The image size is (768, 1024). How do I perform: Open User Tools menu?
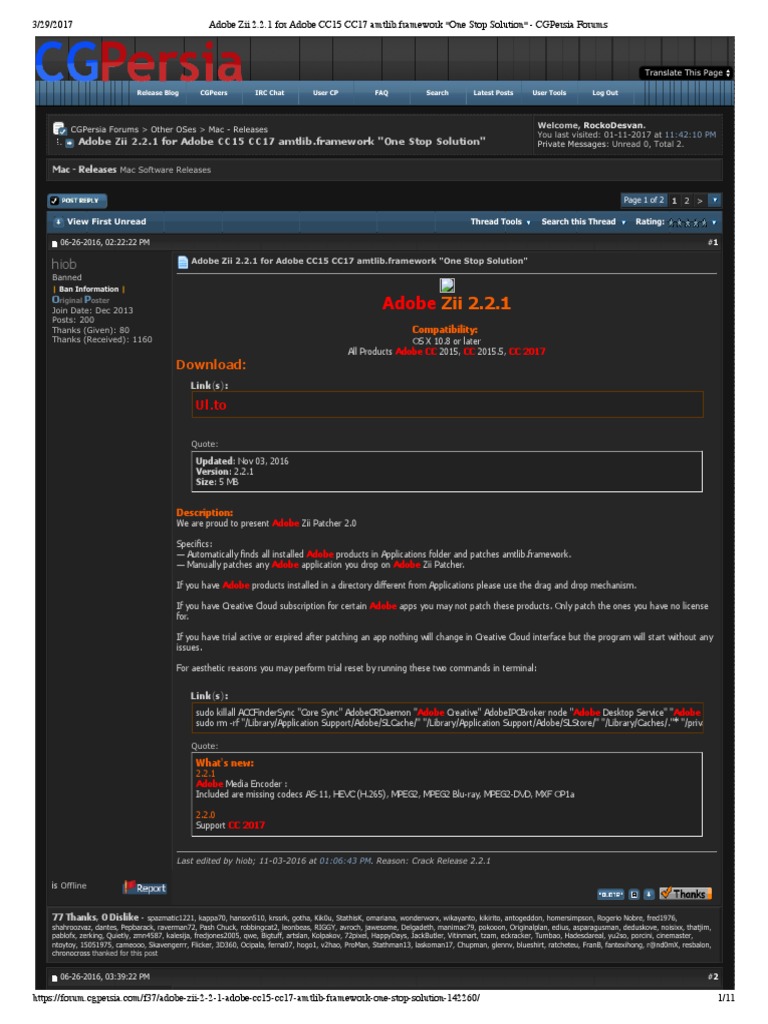[x=549, y=93]
